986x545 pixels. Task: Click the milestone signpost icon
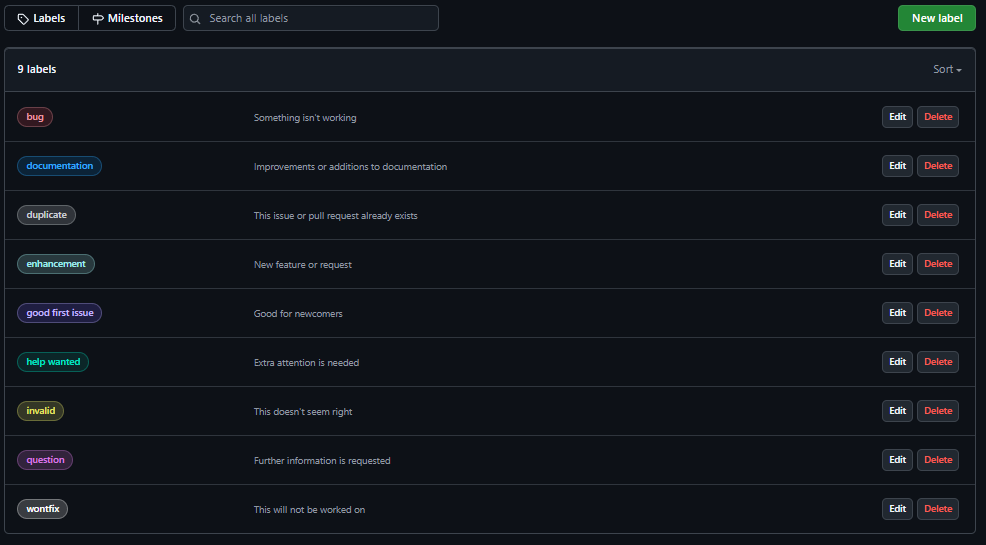pos(98,19)
